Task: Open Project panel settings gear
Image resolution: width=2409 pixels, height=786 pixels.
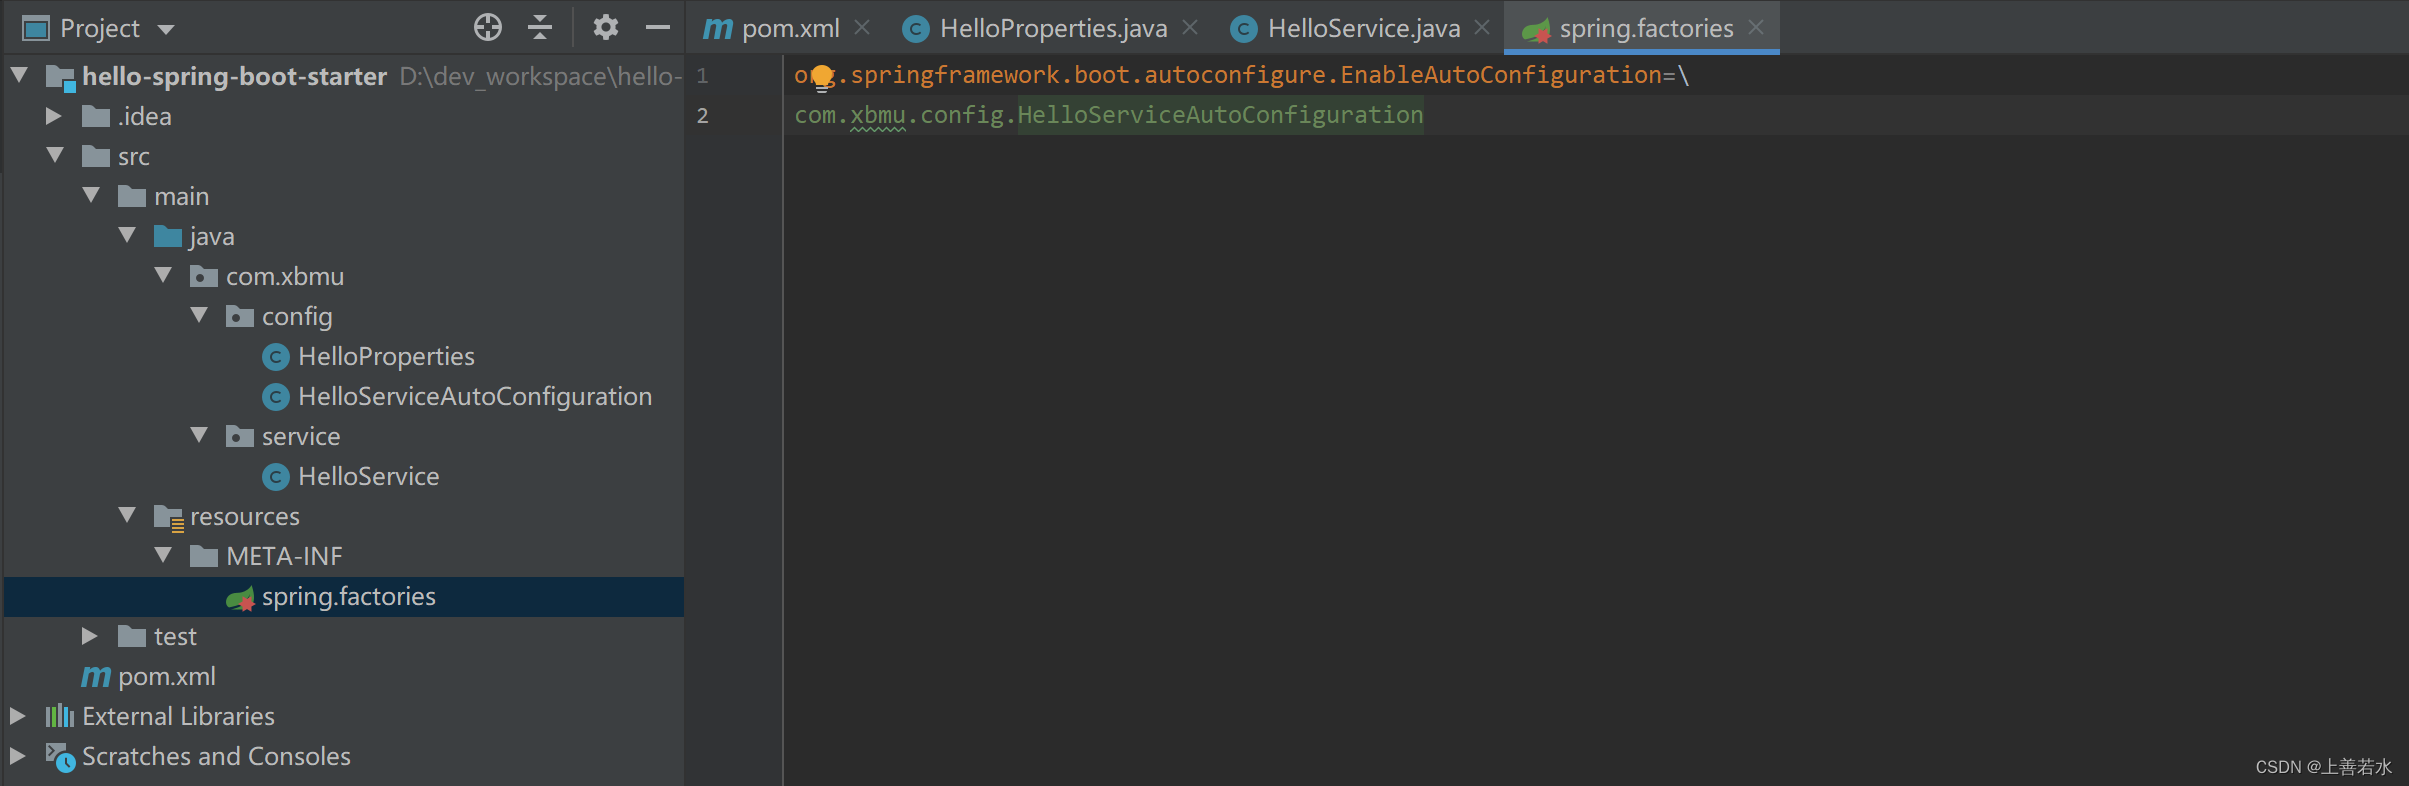Action: click(x=605, y=27)
